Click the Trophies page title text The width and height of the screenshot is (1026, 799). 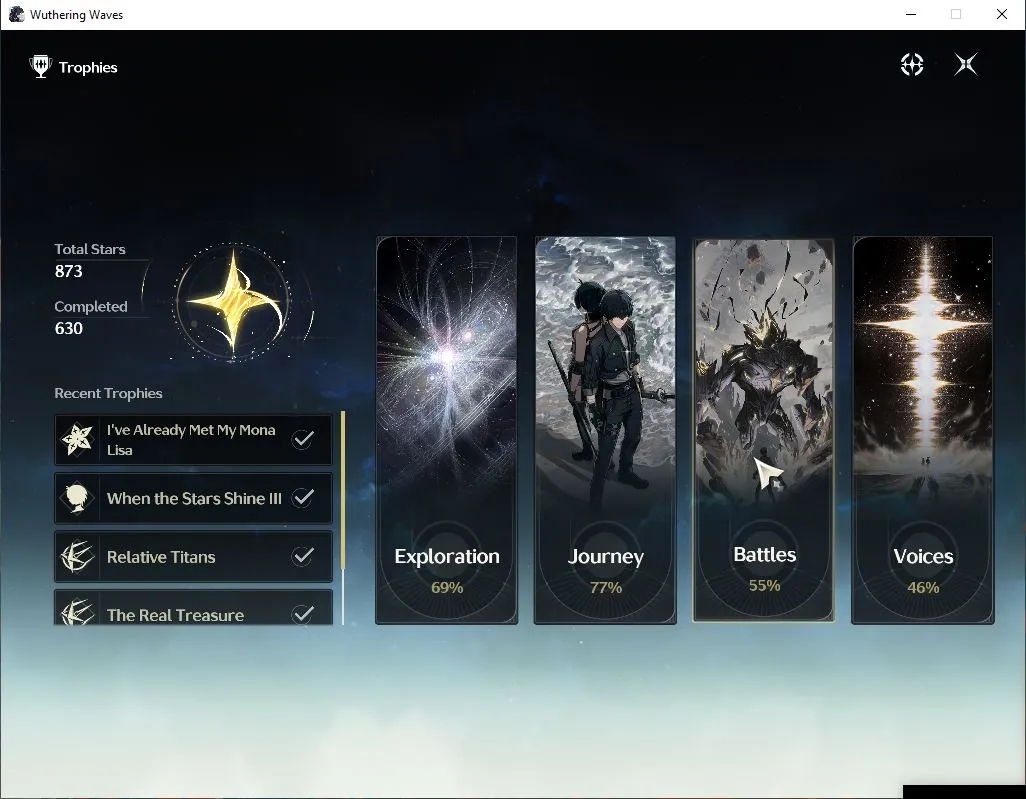pyautogui.click(x=88, y=67)
